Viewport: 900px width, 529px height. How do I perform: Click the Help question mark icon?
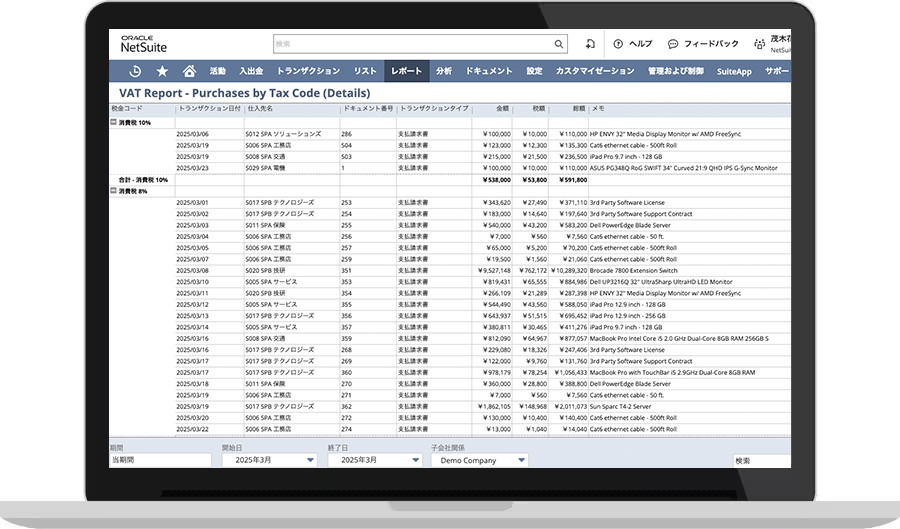pyautogui.click(x=618, y=44)
